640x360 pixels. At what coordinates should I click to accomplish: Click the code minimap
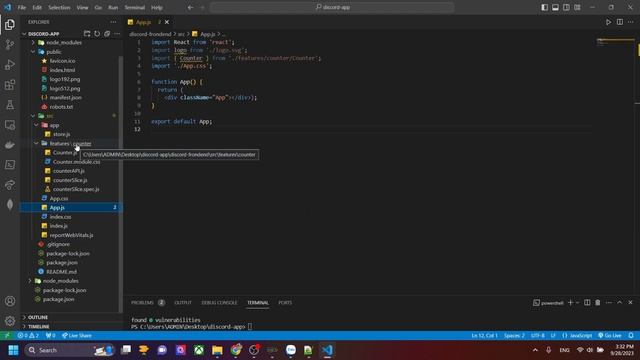click(x=615, y=42)
